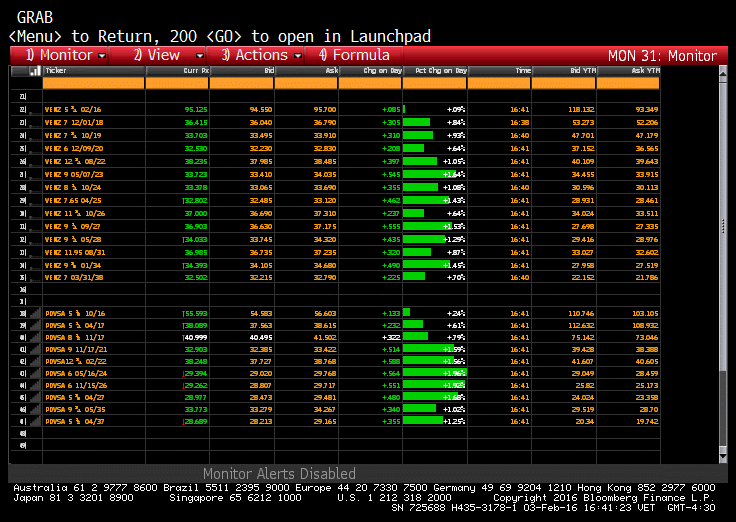Focus the orange filter field under Bid
The image size is (736, 522).
pyautogui.click(x=241, y=83)
